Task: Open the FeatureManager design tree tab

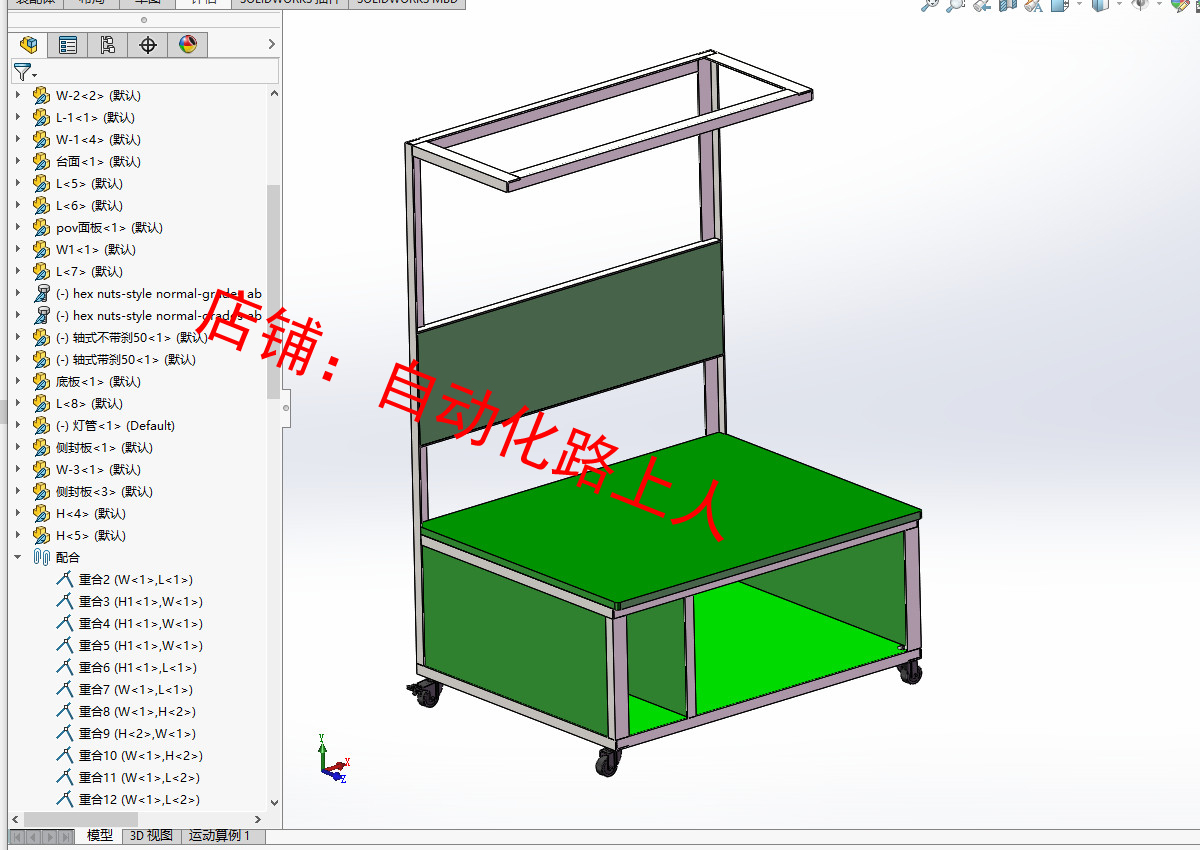Action: [x=28, y=44]
